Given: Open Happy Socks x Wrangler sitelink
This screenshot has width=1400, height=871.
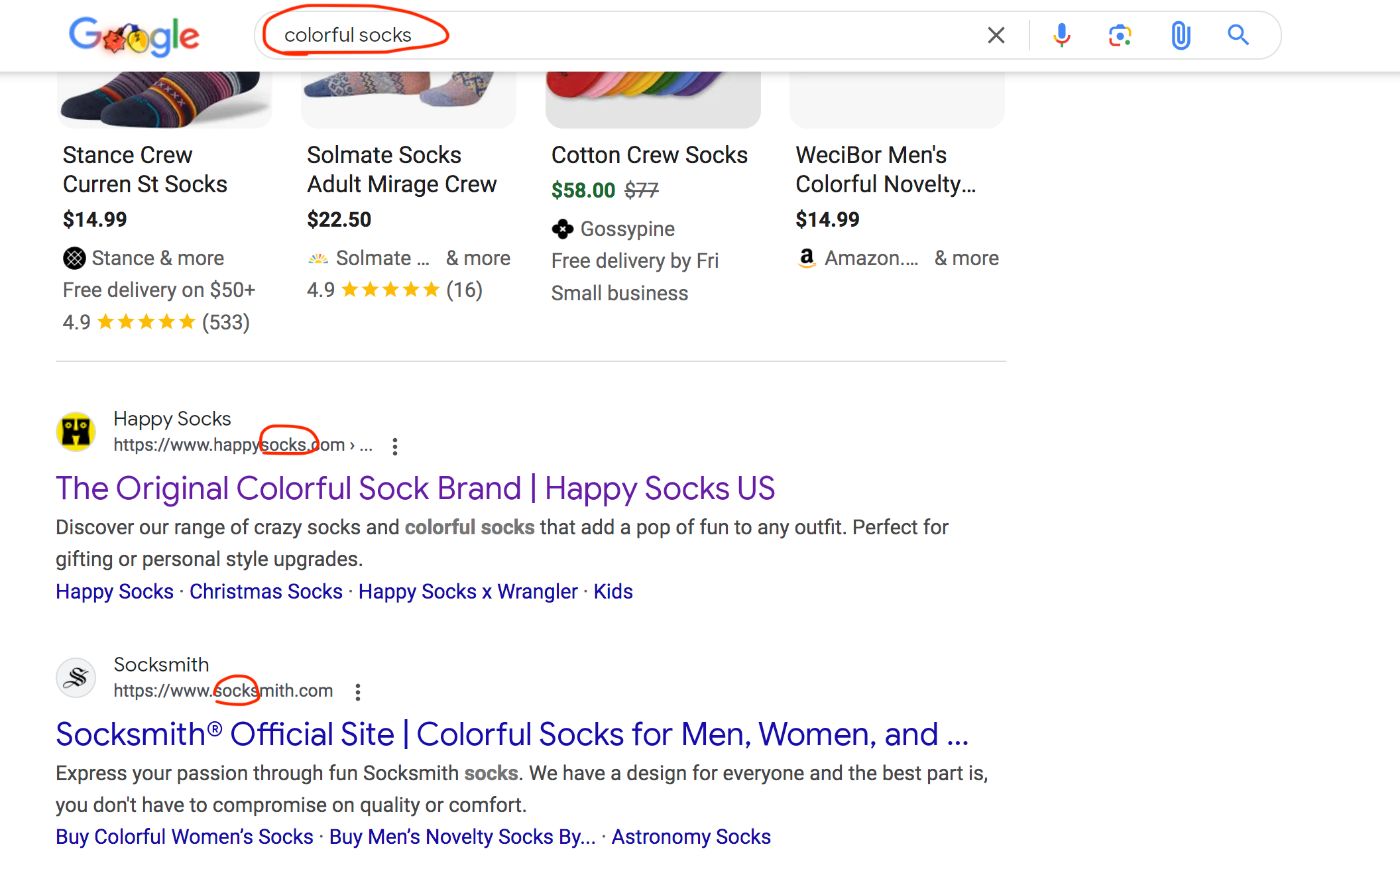Looking at the screenshot, I should click(x=468, y=592).
